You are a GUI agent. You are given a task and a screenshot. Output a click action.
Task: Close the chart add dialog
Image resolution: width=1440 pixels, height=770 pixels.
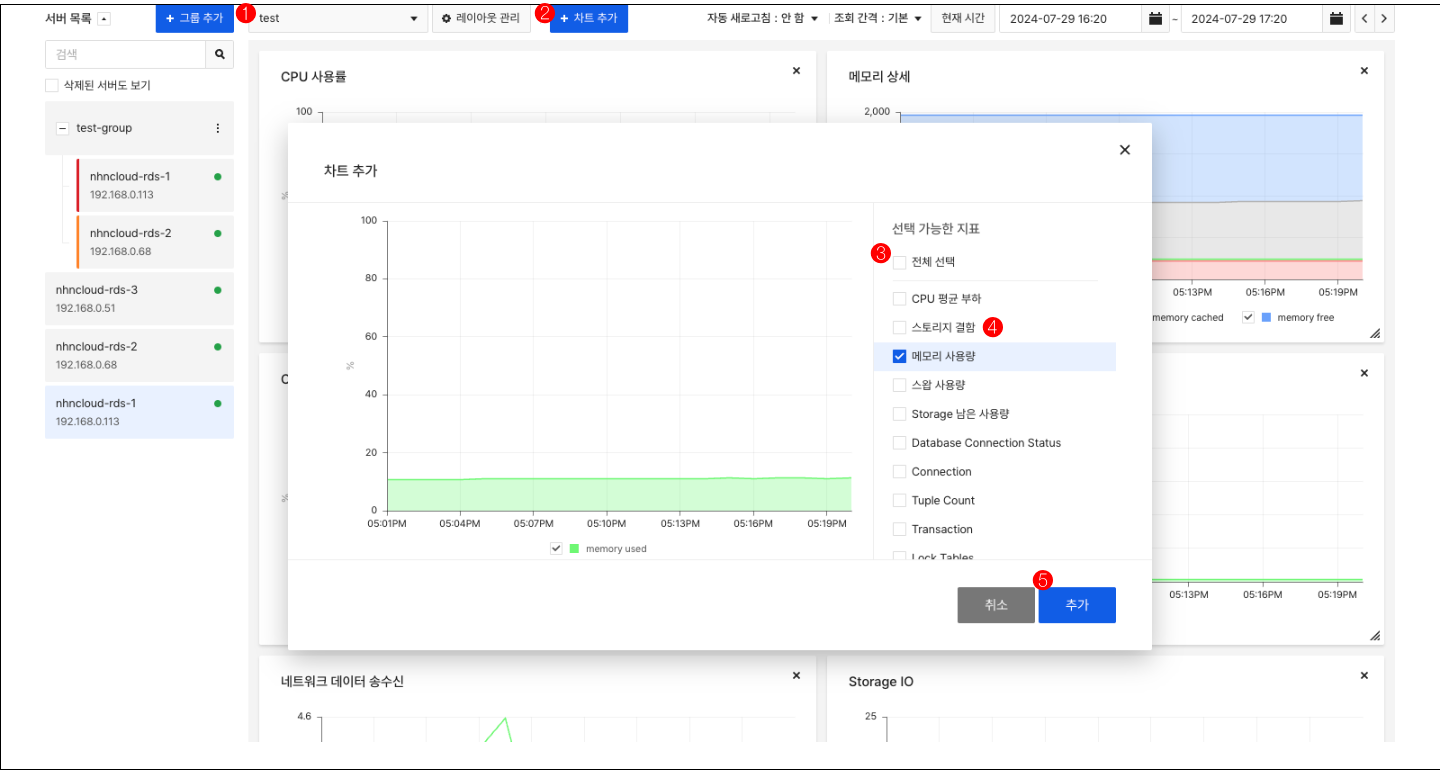point(1125,150)
